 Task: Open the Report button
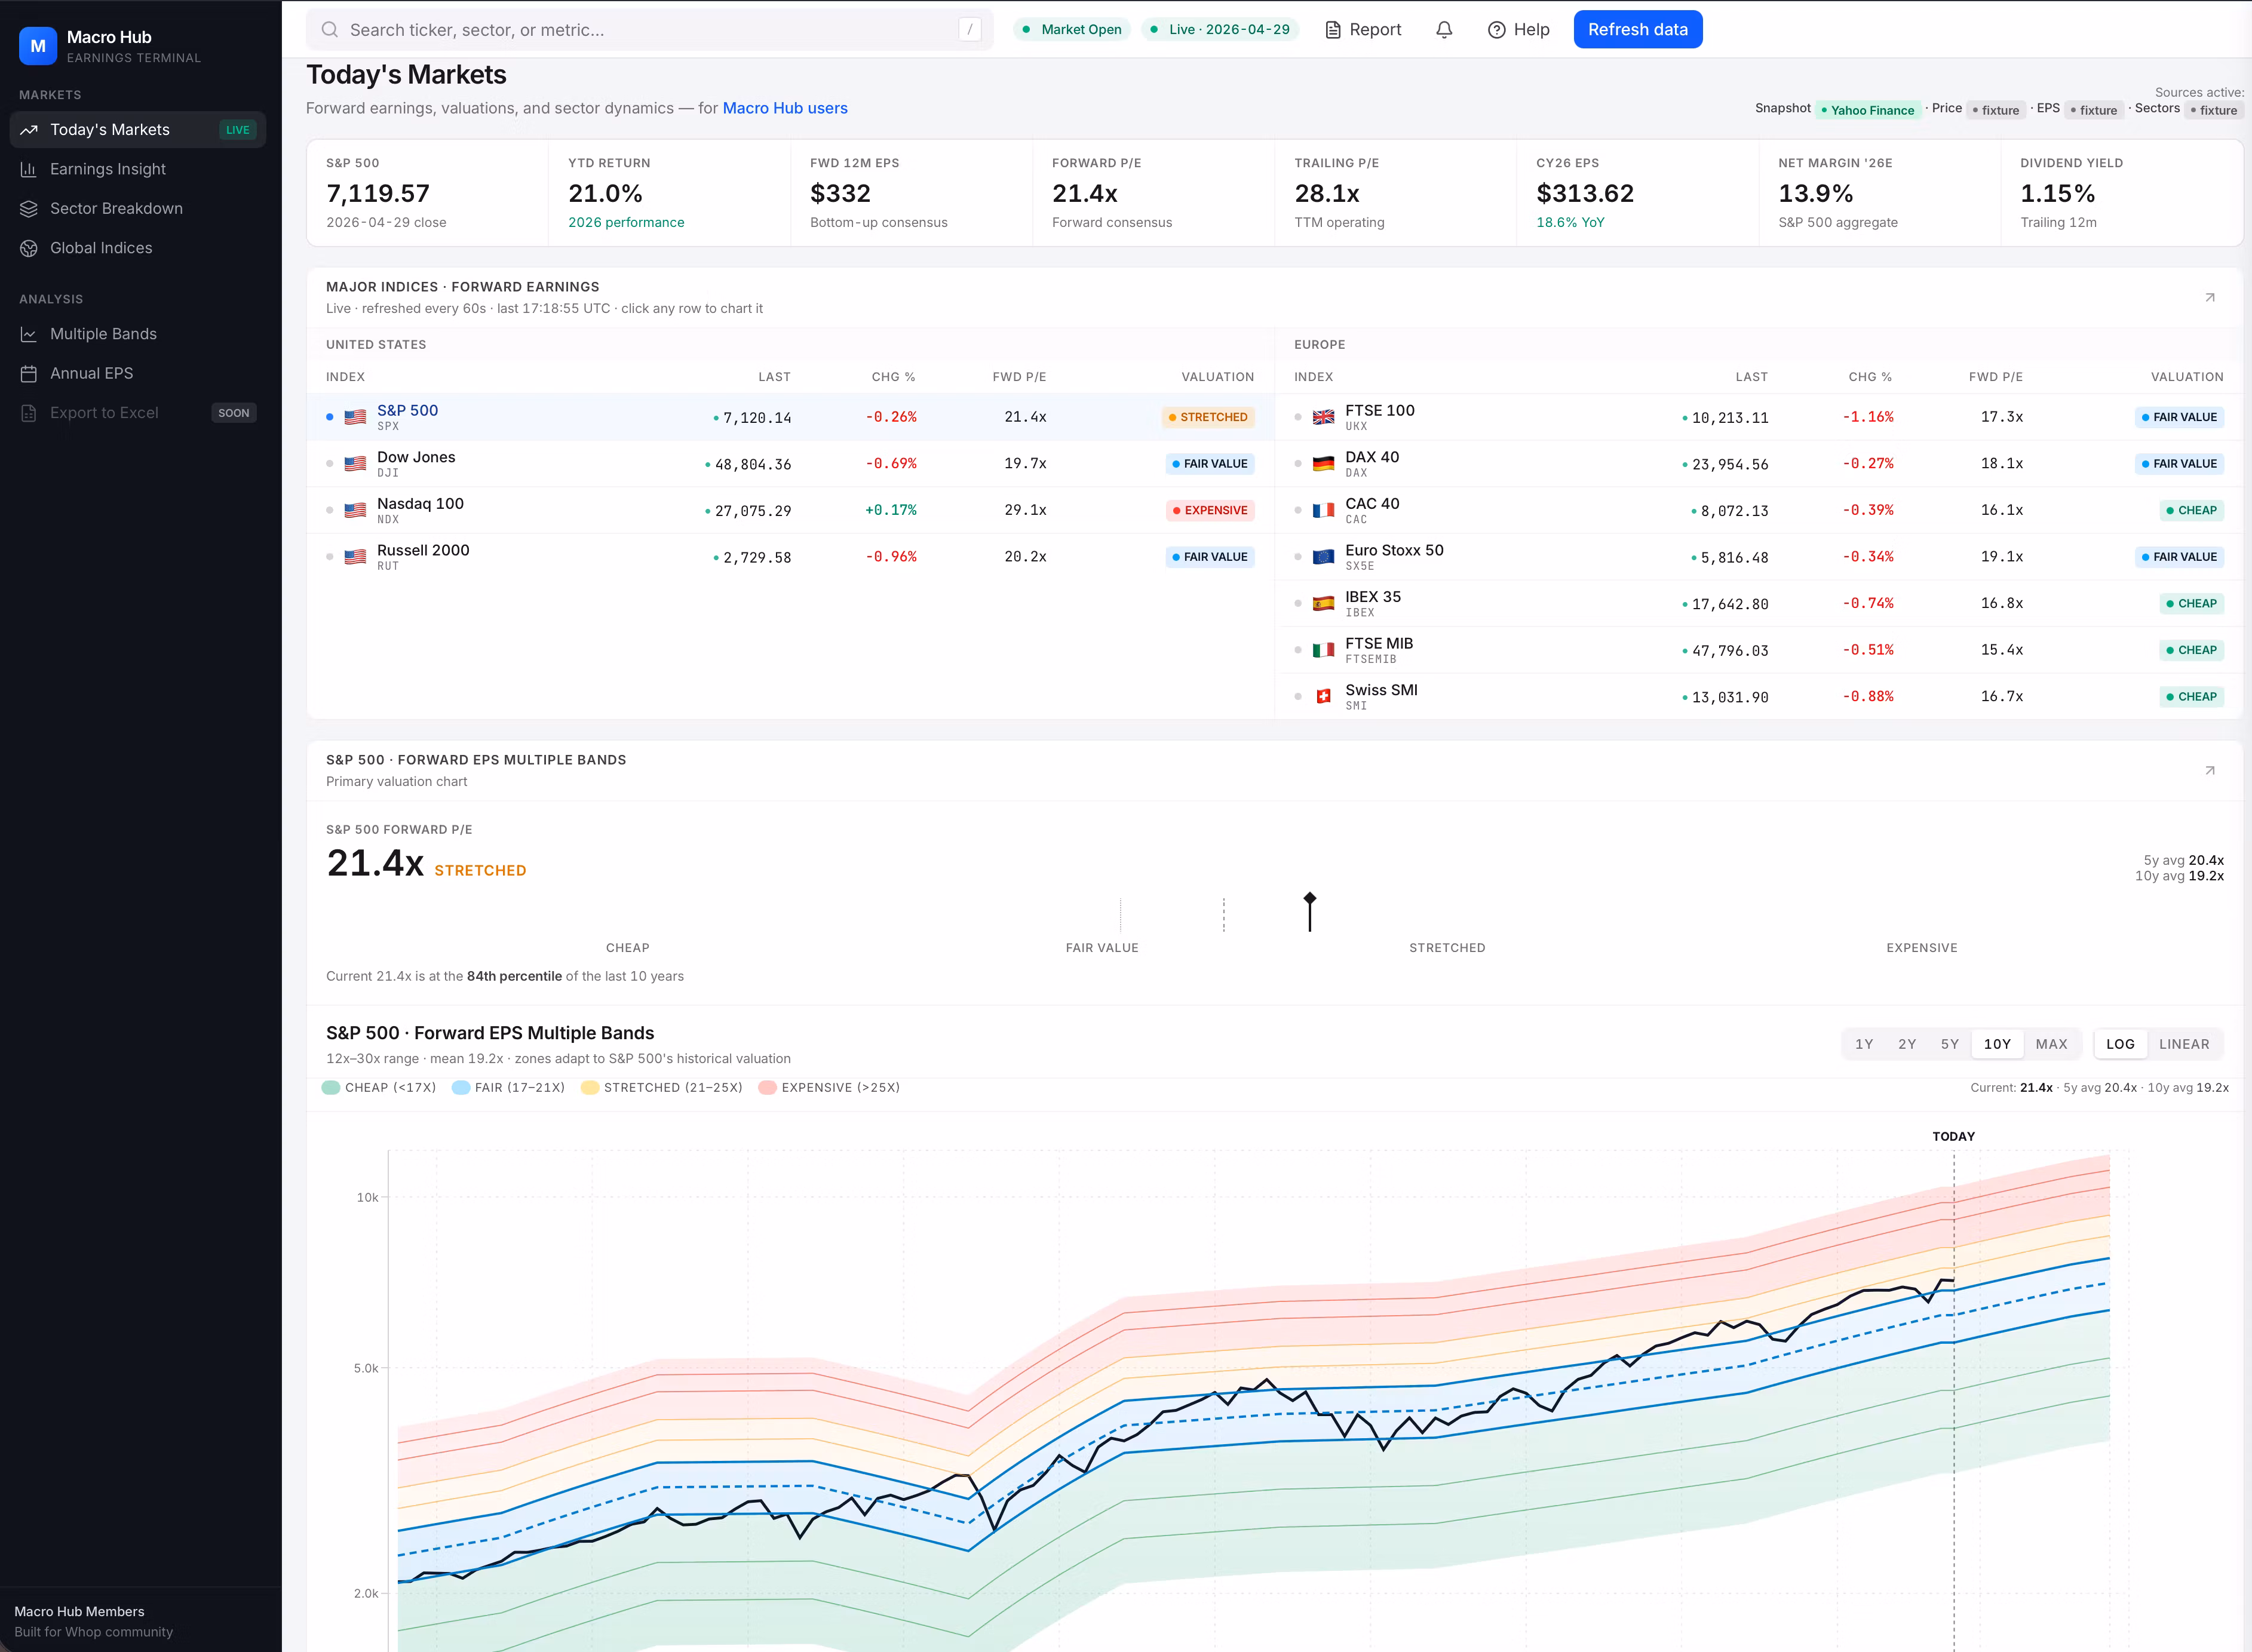(x=1363, y=30)
